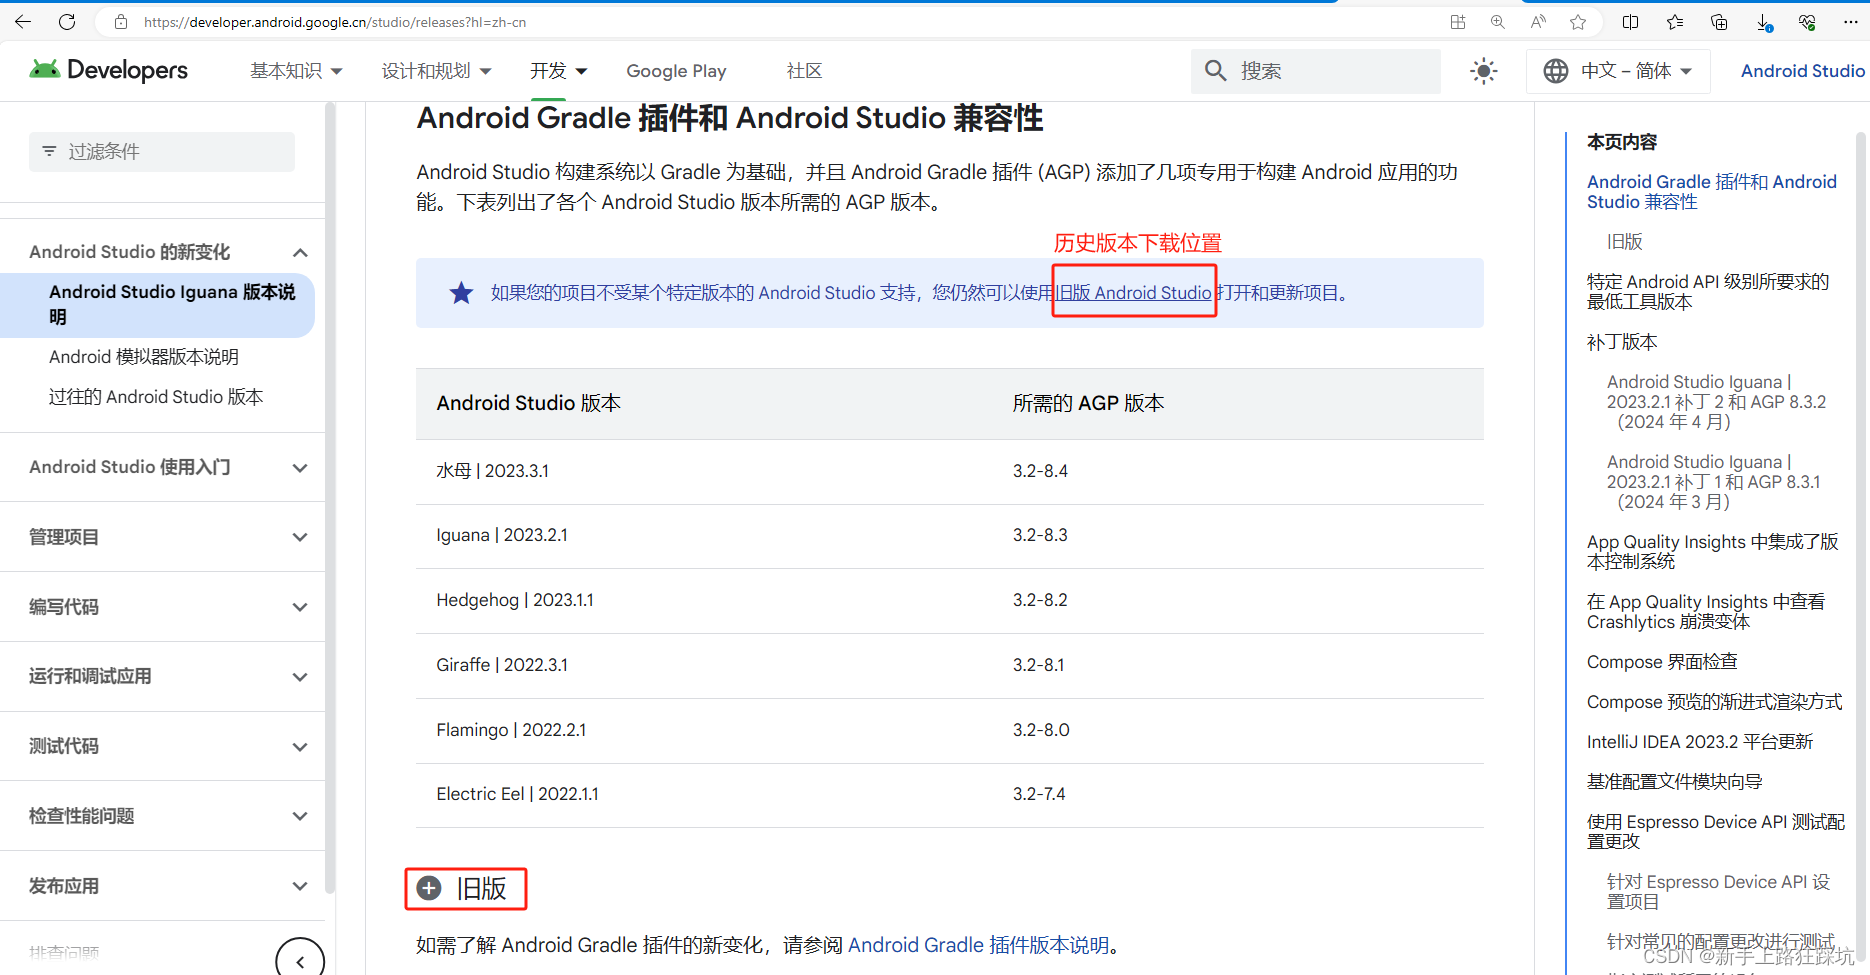The height and width of the screenshot is (975, 1870).
Task: Open the app install icon in address bar
Action: click(x=1458, y=22)
